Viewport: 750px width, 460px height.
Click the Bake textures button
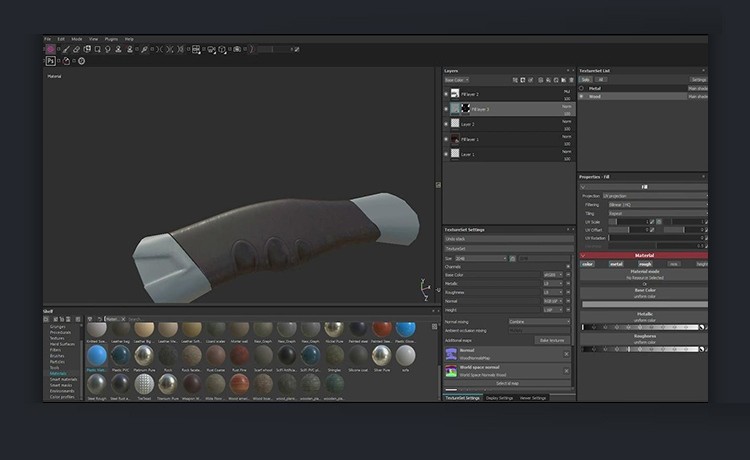pyautogui.click(x=552, y=340)
